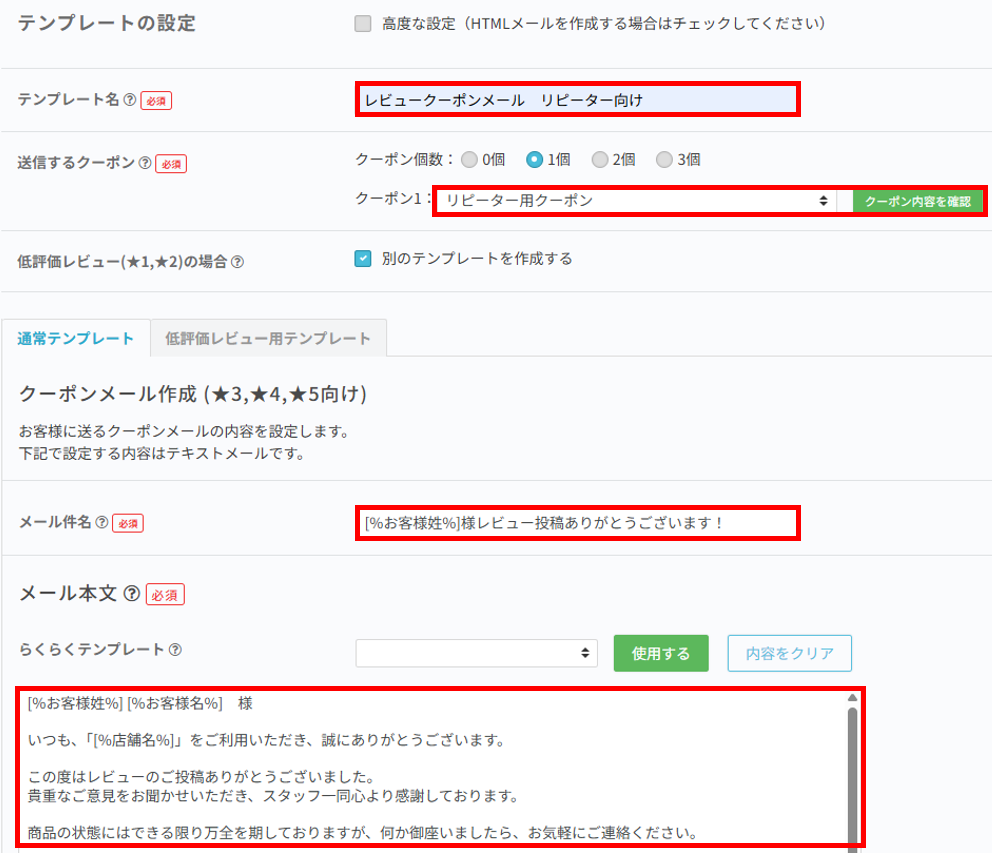Click help icon next to テンプレート名

point(129,100)
